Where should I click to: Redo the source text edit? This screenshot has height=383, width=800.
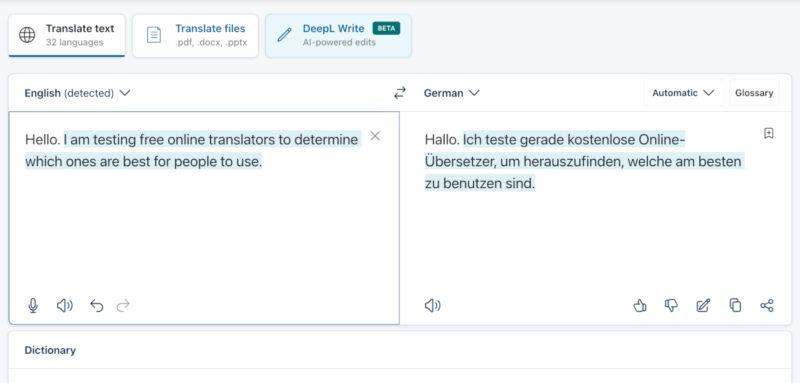tap(123, 305)
